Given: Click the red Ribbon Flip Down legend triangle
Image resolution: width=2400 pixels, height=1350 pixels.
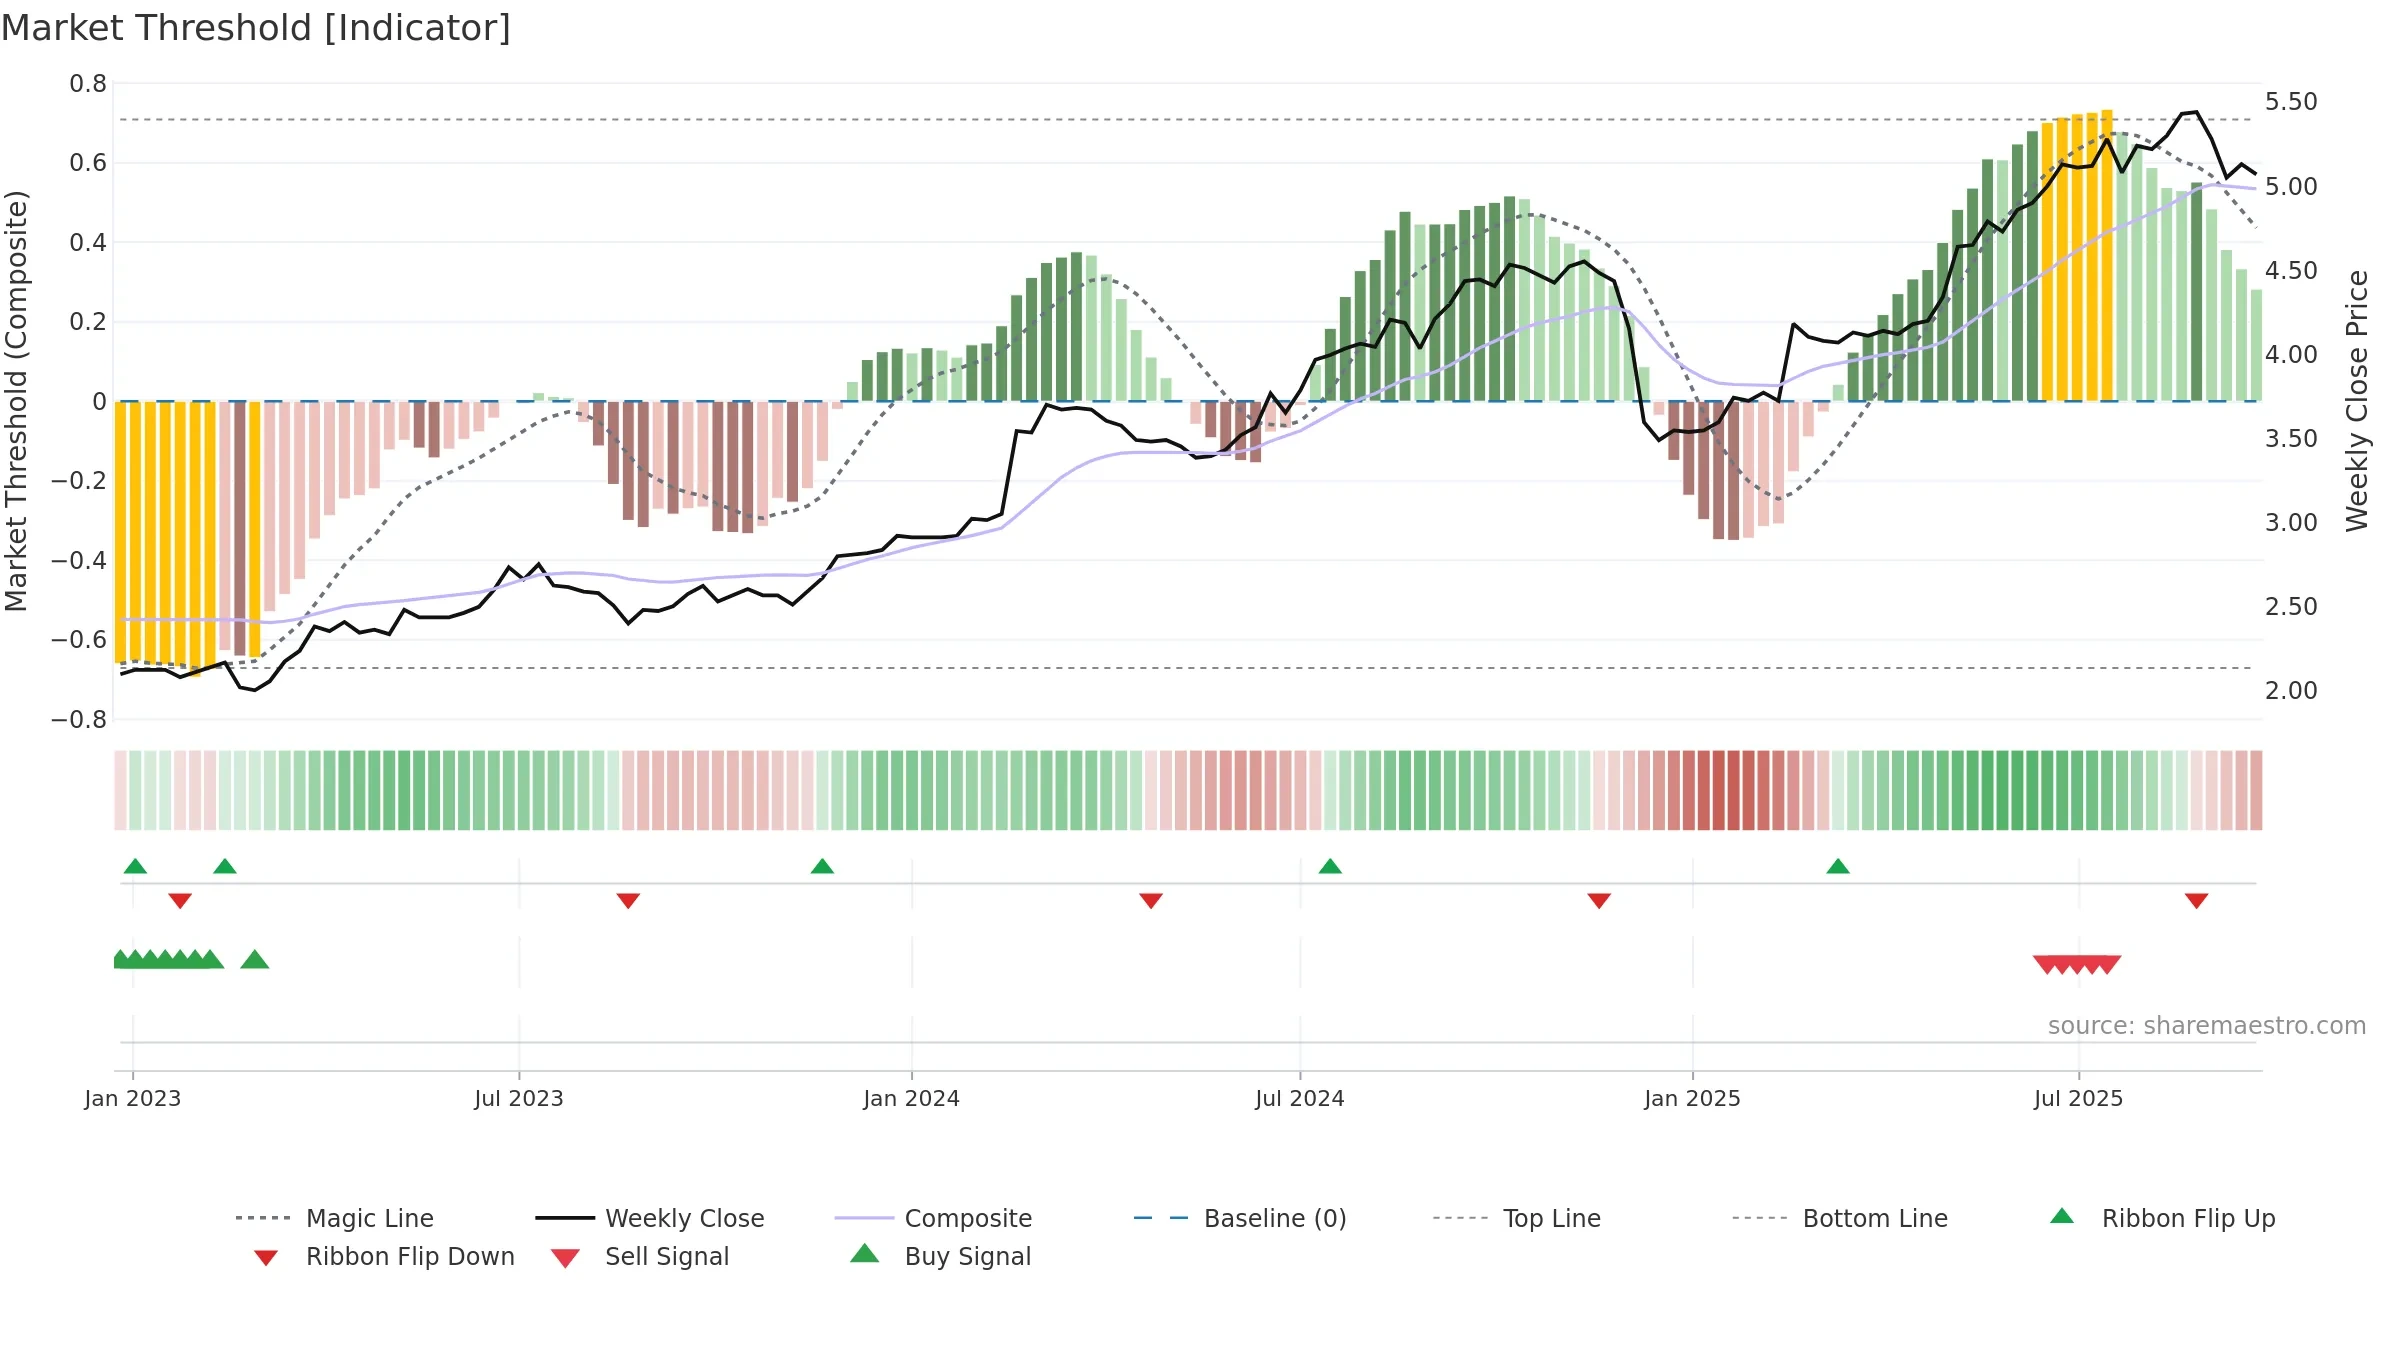Looking at the screenshot, I should pos(266,1258).
